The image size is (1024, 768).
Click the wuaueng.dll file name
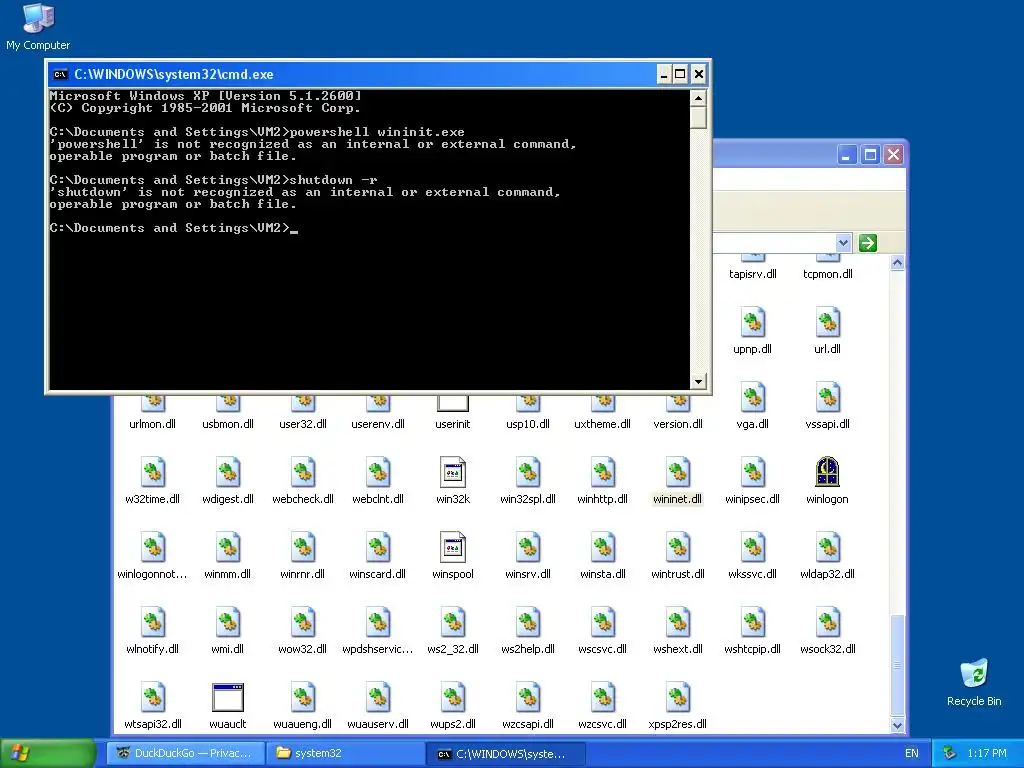tap(303, 724)
